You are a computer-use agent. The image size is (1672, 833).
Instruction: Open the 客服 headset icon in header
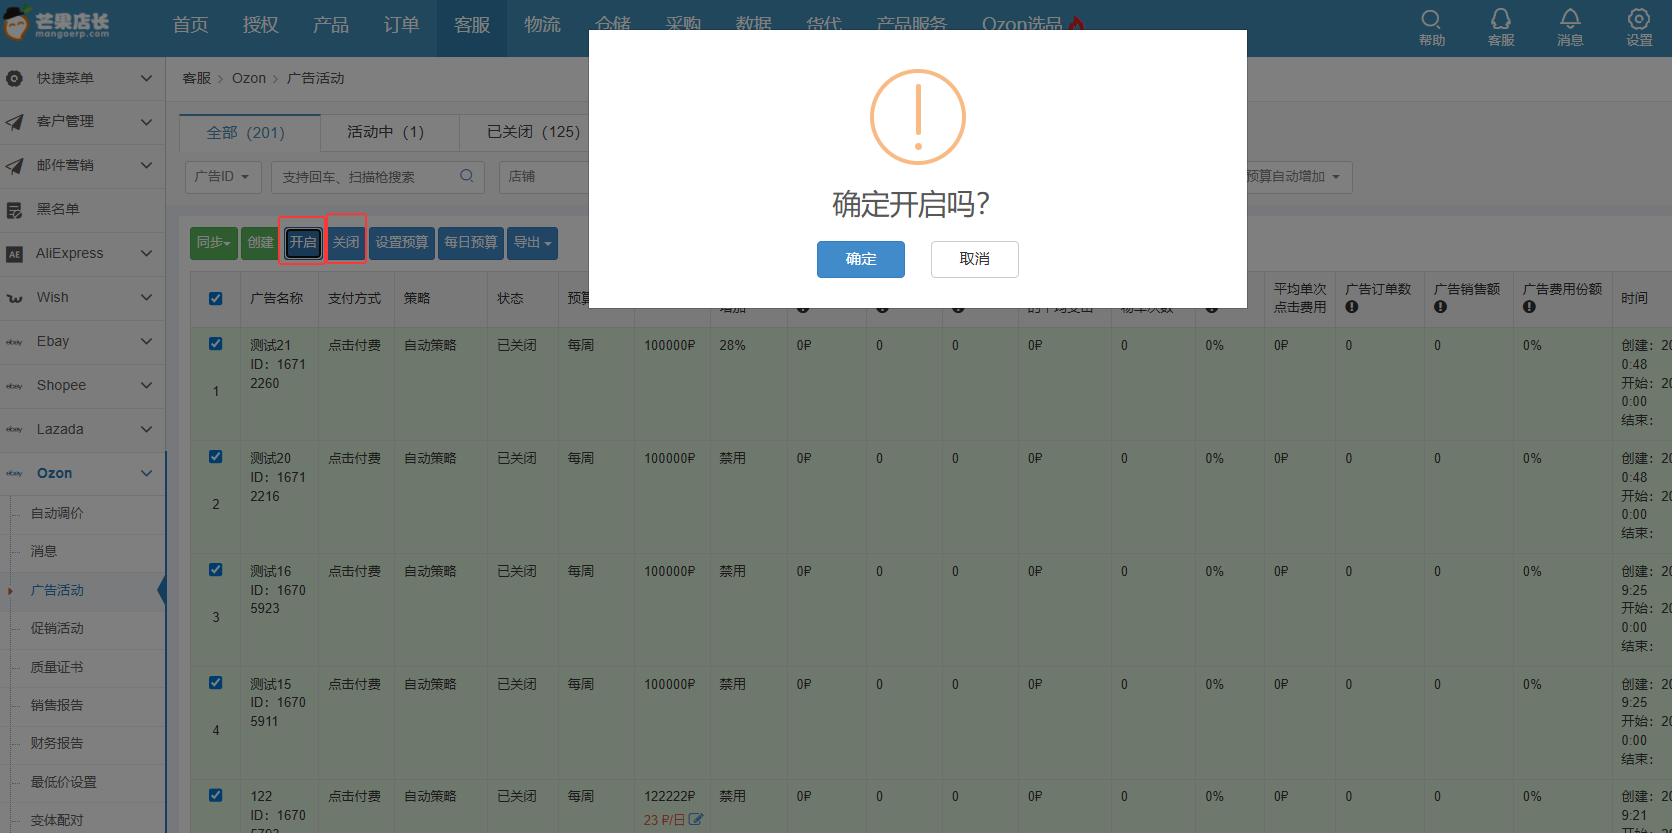click(x=1501, y=28)
